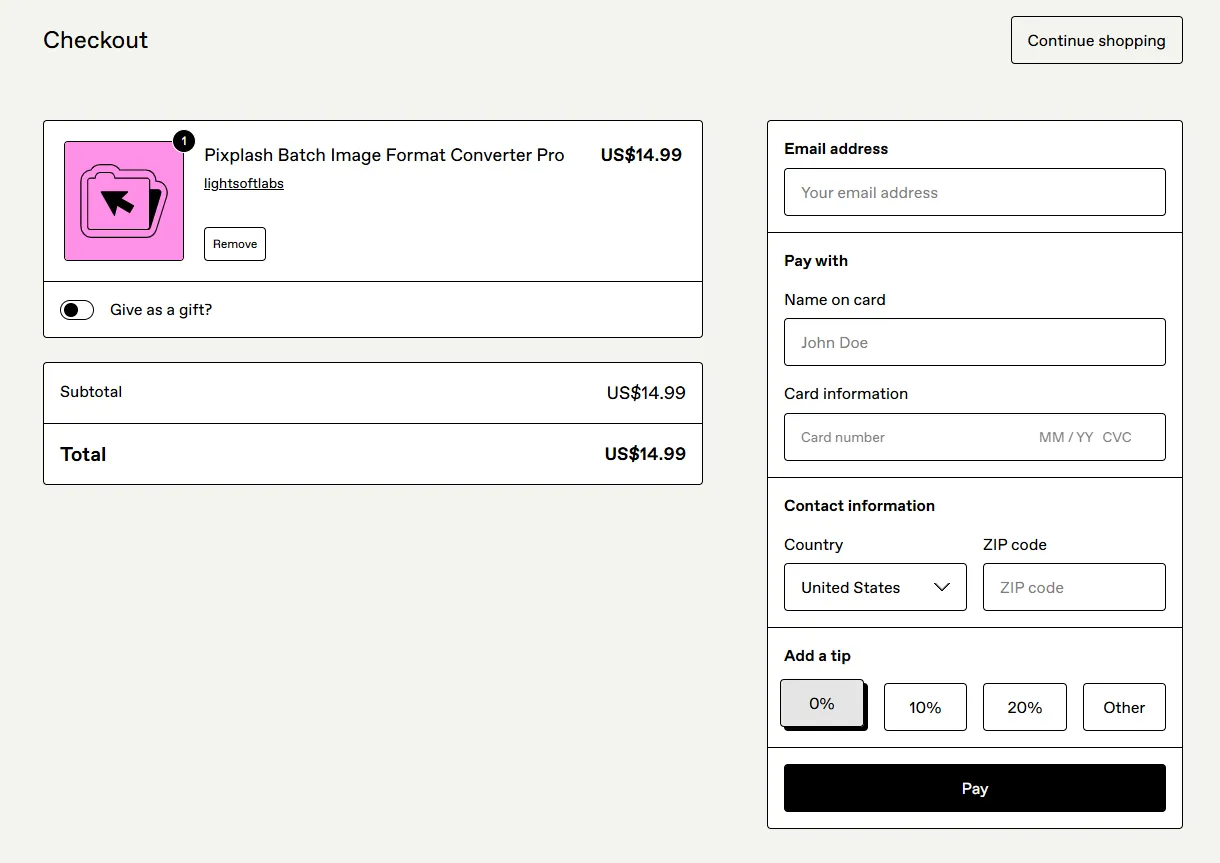The image size is (1220, 863).
Task: Click Other to enter a custom tip
Action: [x=1124, y=707]
